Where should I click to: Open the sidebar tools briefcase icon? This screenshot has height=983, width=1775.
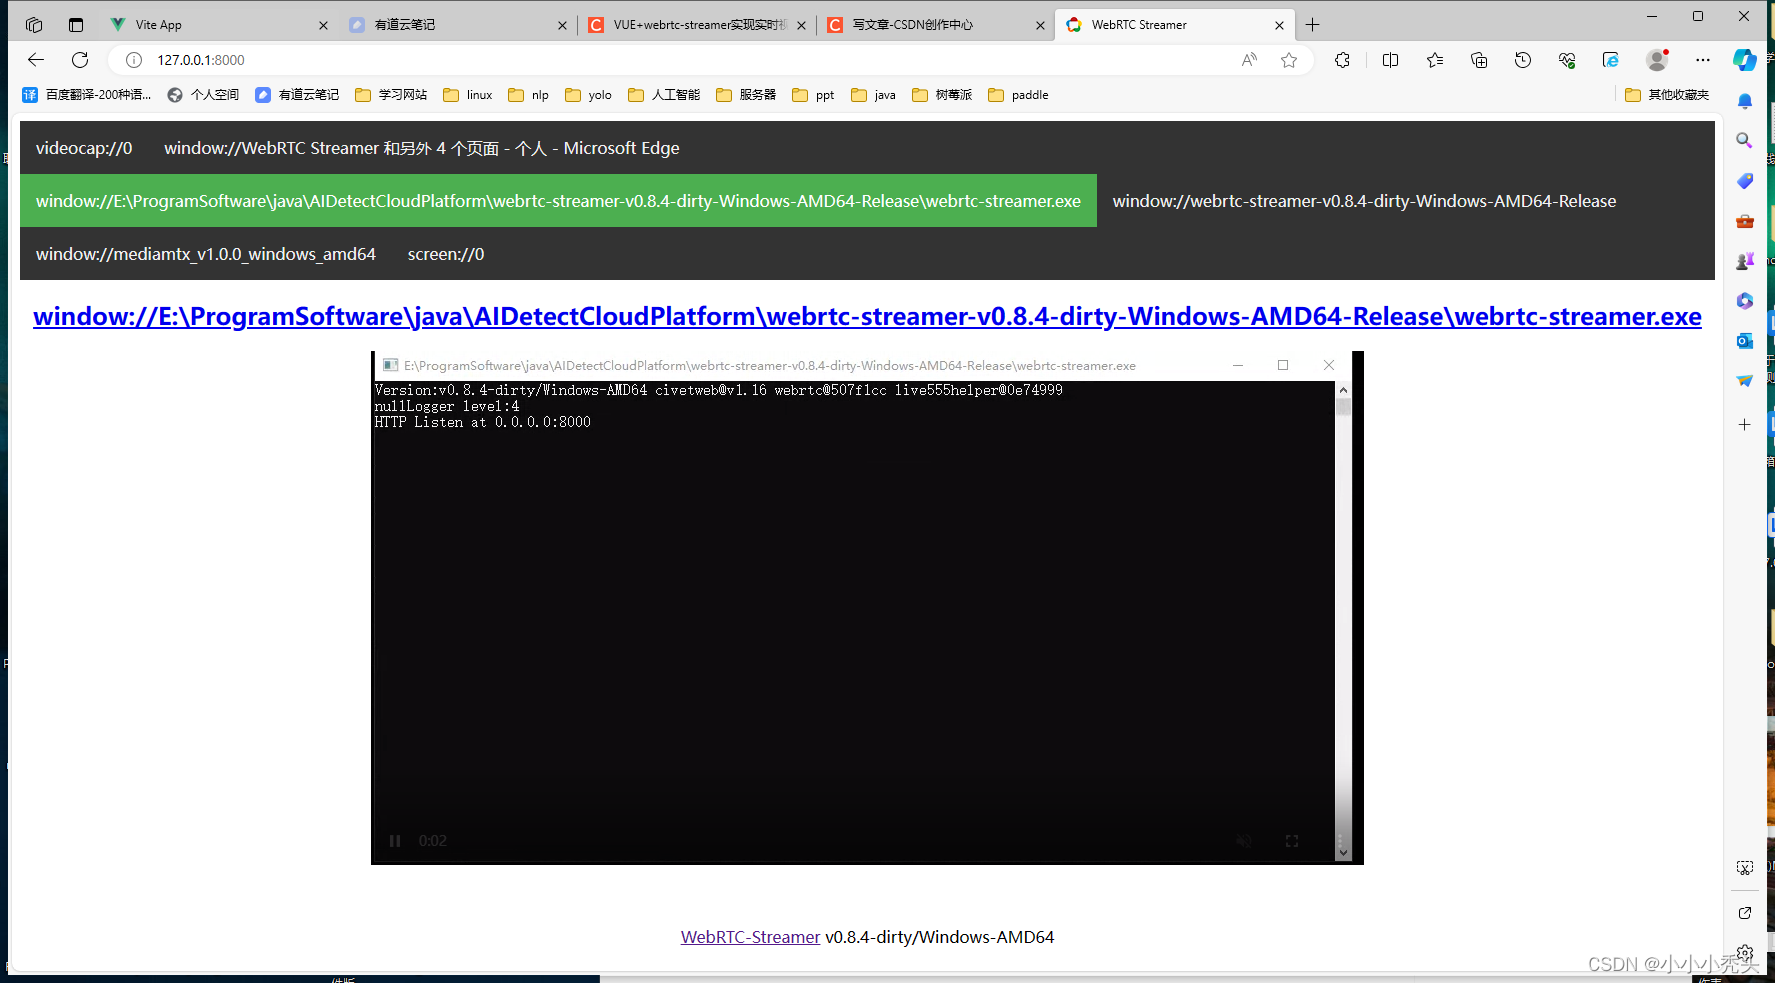coord(1745,221)
